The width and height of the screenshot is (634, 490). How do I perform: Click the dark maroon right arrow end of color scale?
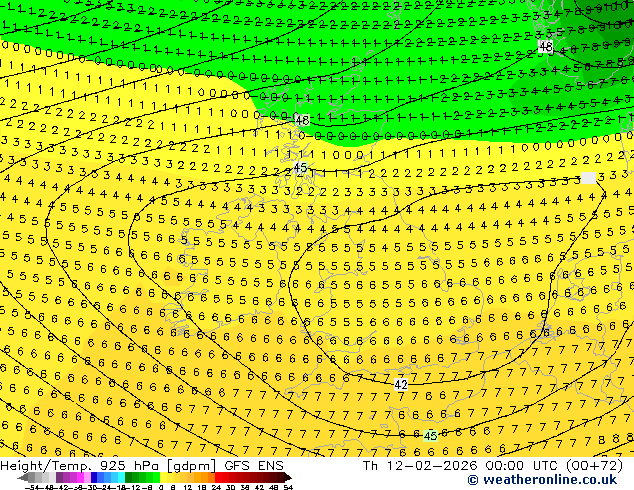(287, 478)
